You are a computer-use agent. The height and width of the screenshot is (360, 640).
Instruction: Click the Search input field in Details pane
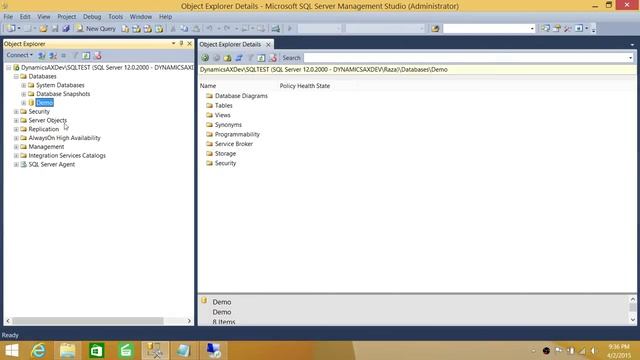465,58
